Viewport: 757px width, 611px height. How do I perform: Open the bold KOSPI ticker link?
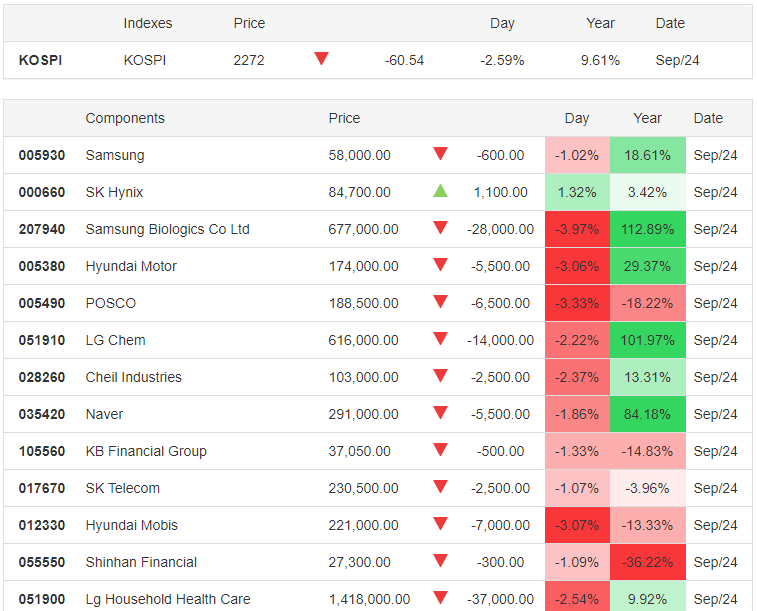coord(41,60)
